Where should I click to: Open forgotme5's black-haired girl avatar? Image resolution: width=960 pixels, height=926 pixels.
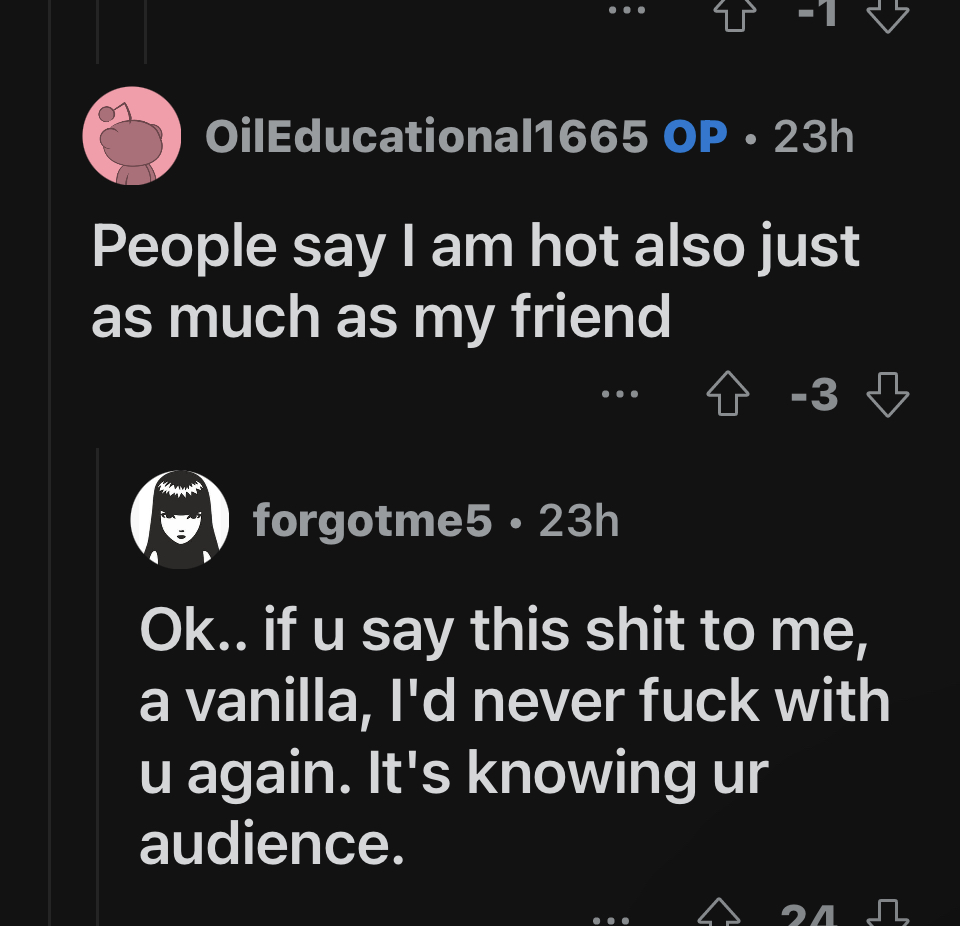coord(180,519)
